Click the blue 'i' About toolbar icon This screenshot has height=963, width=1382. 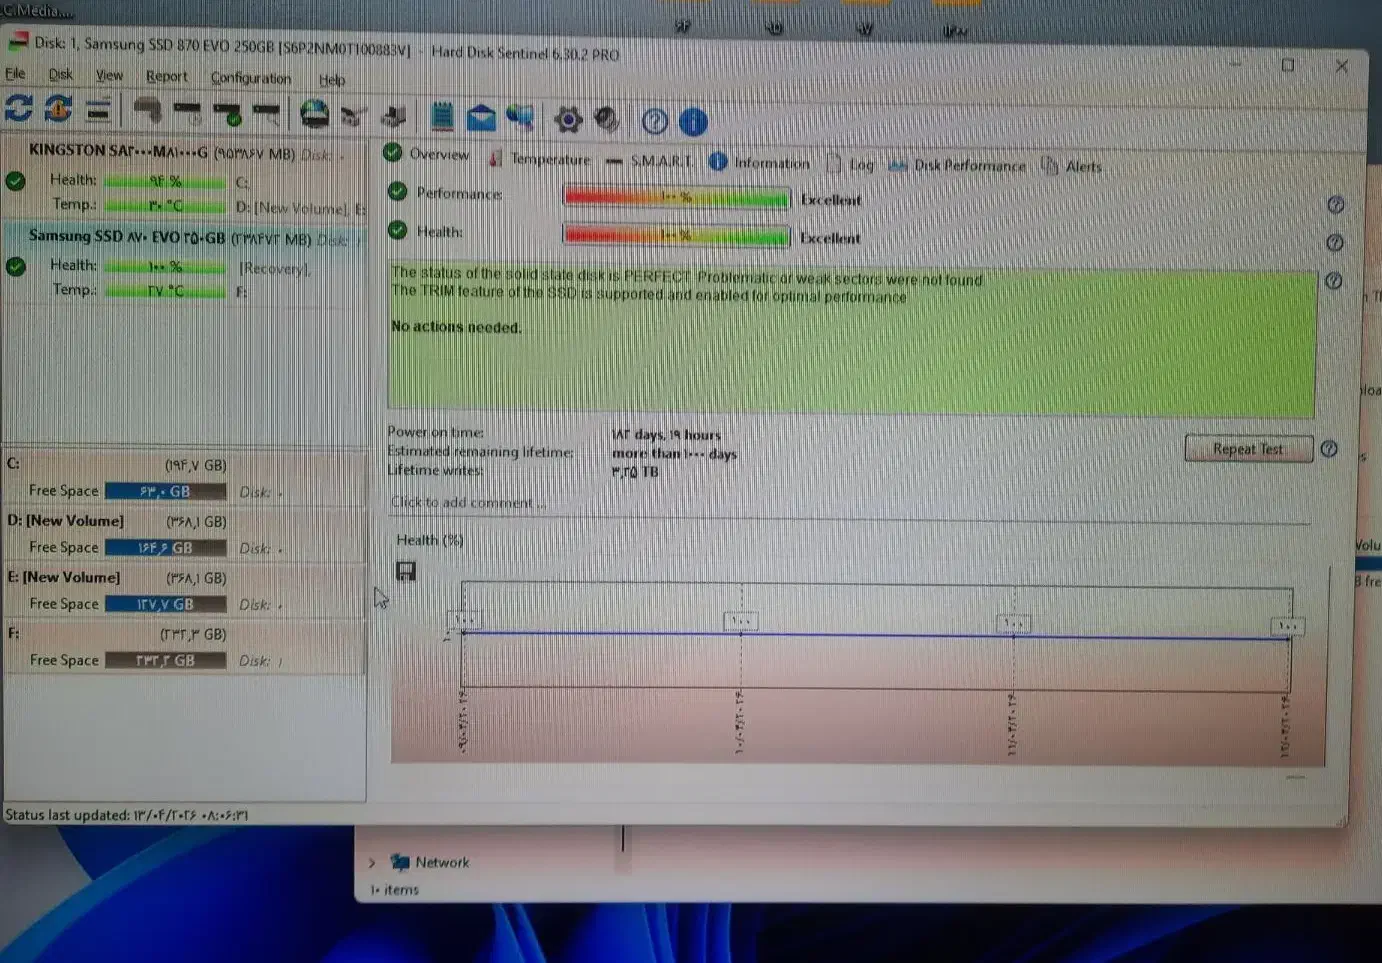pos(693,122)
